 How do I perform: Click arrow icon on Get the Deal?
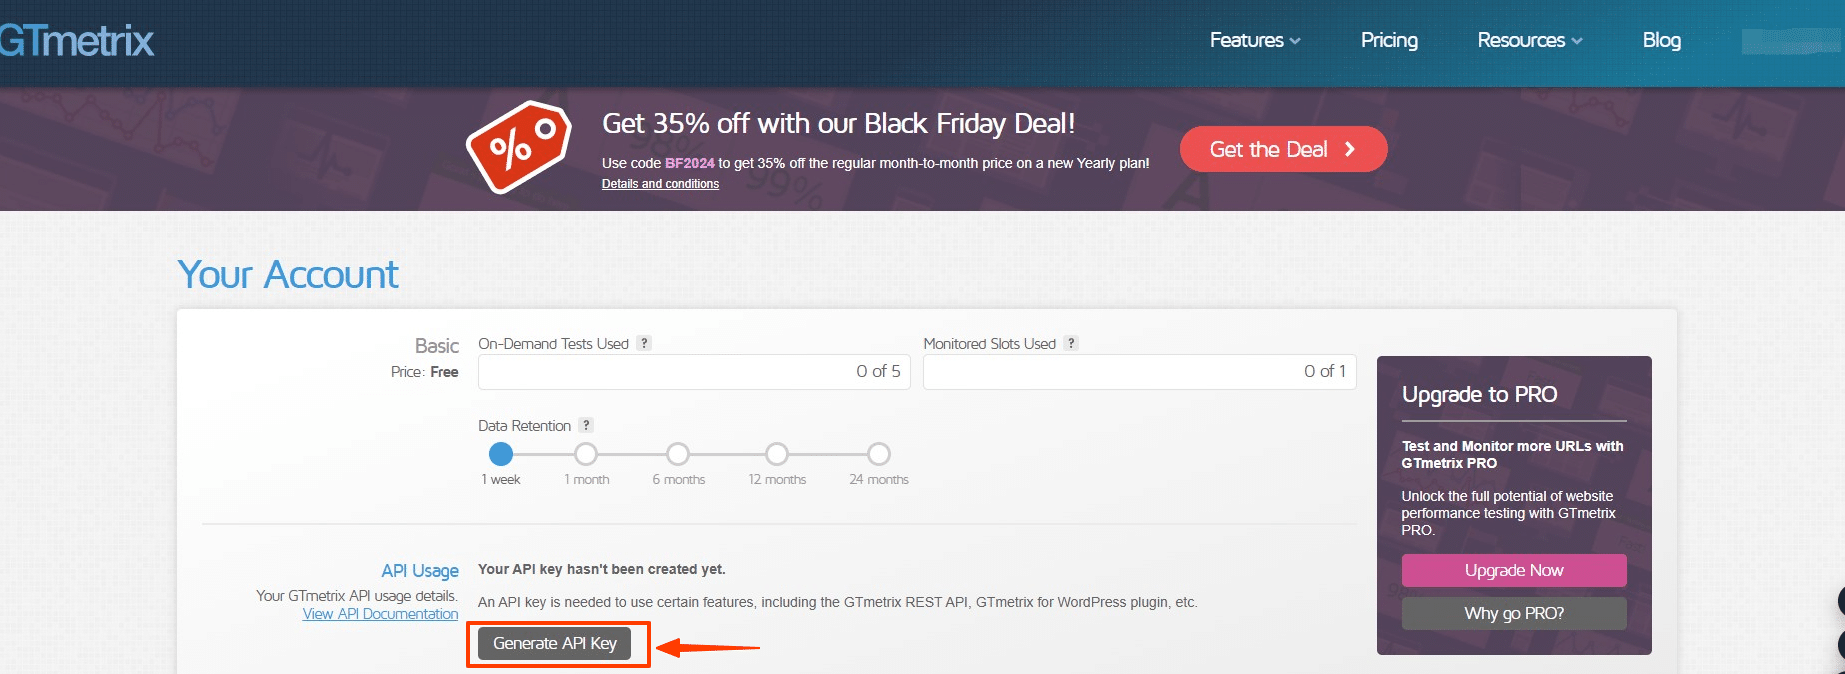(1350, 149)
